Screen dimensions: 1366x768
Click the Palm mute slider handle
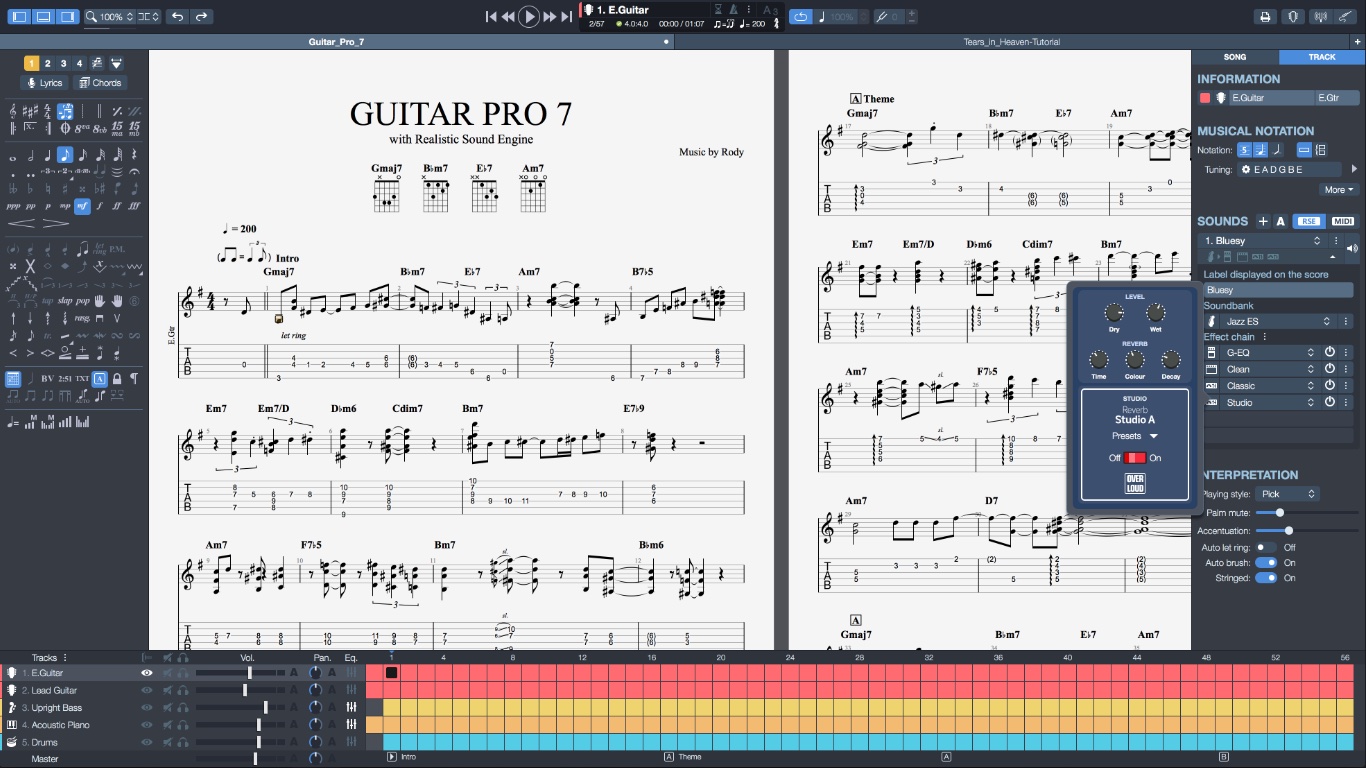point(1279,513)
